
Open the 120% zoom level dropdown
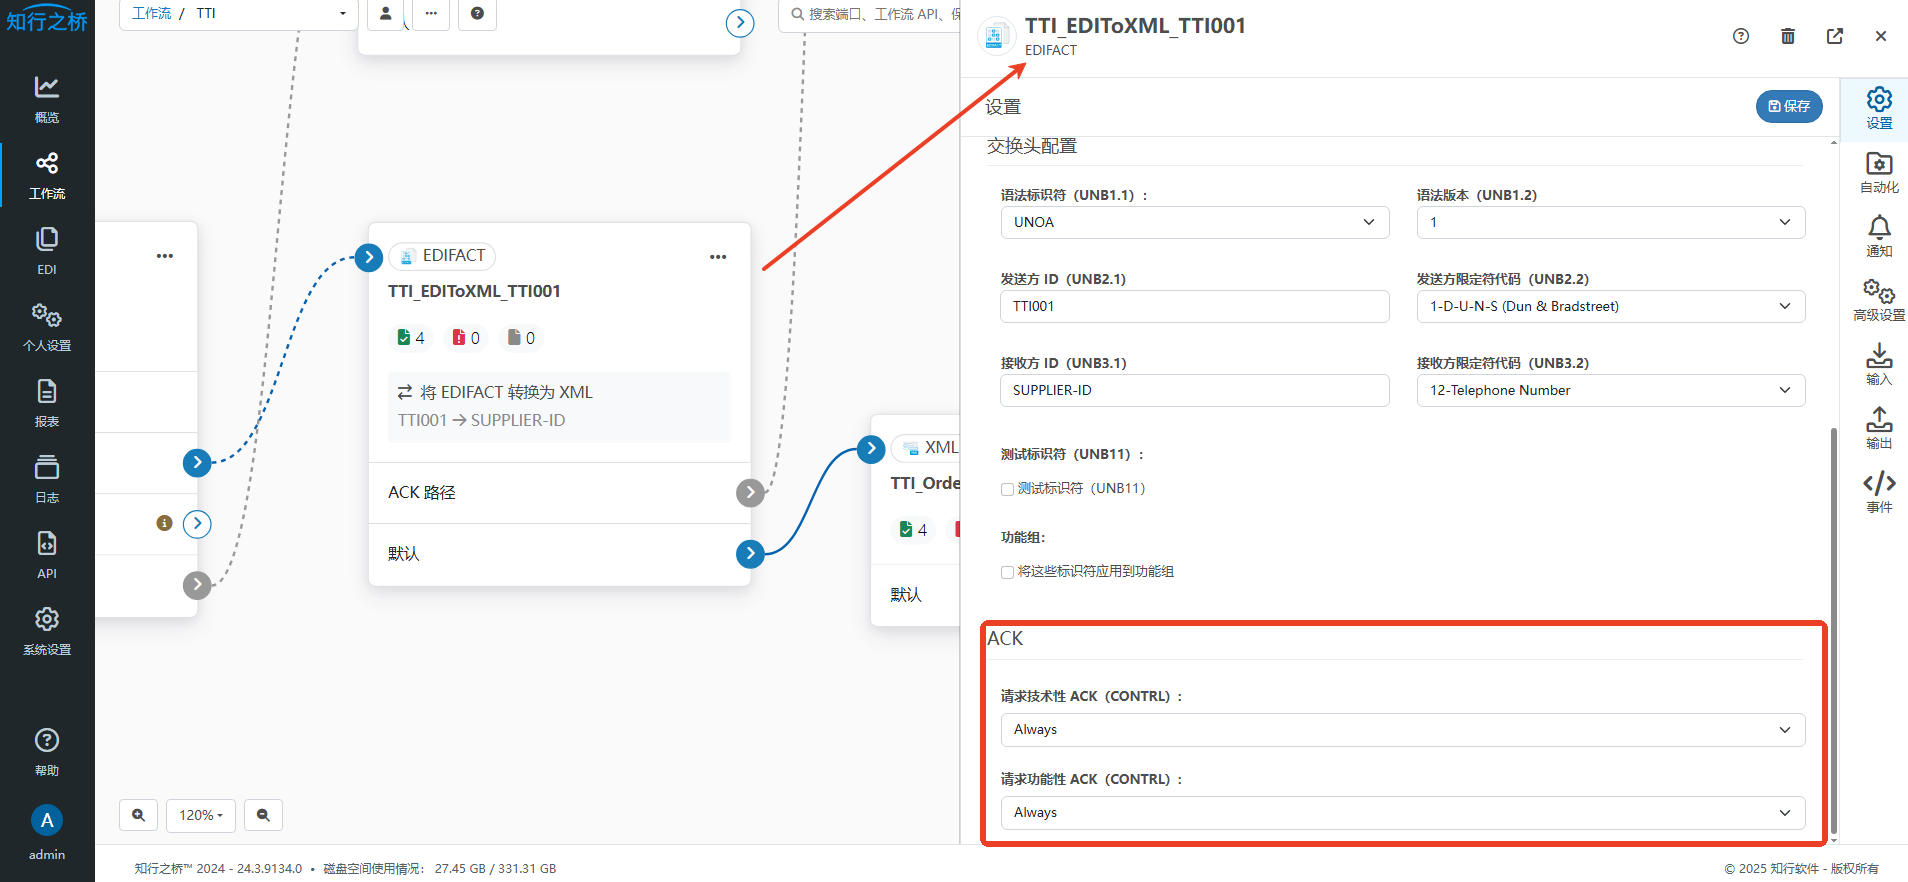201,815
